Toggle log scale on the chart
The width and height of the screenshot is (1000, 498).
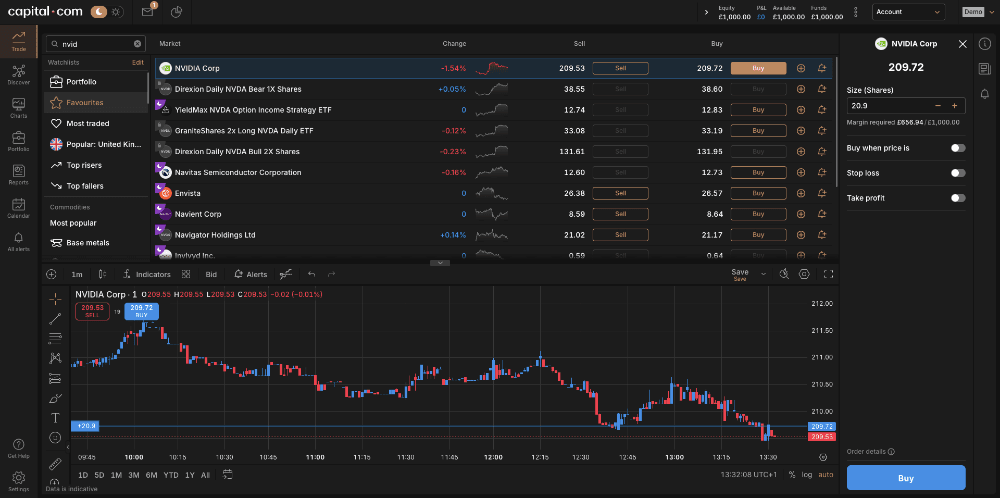pyautogui.click(x=807, y=474)
